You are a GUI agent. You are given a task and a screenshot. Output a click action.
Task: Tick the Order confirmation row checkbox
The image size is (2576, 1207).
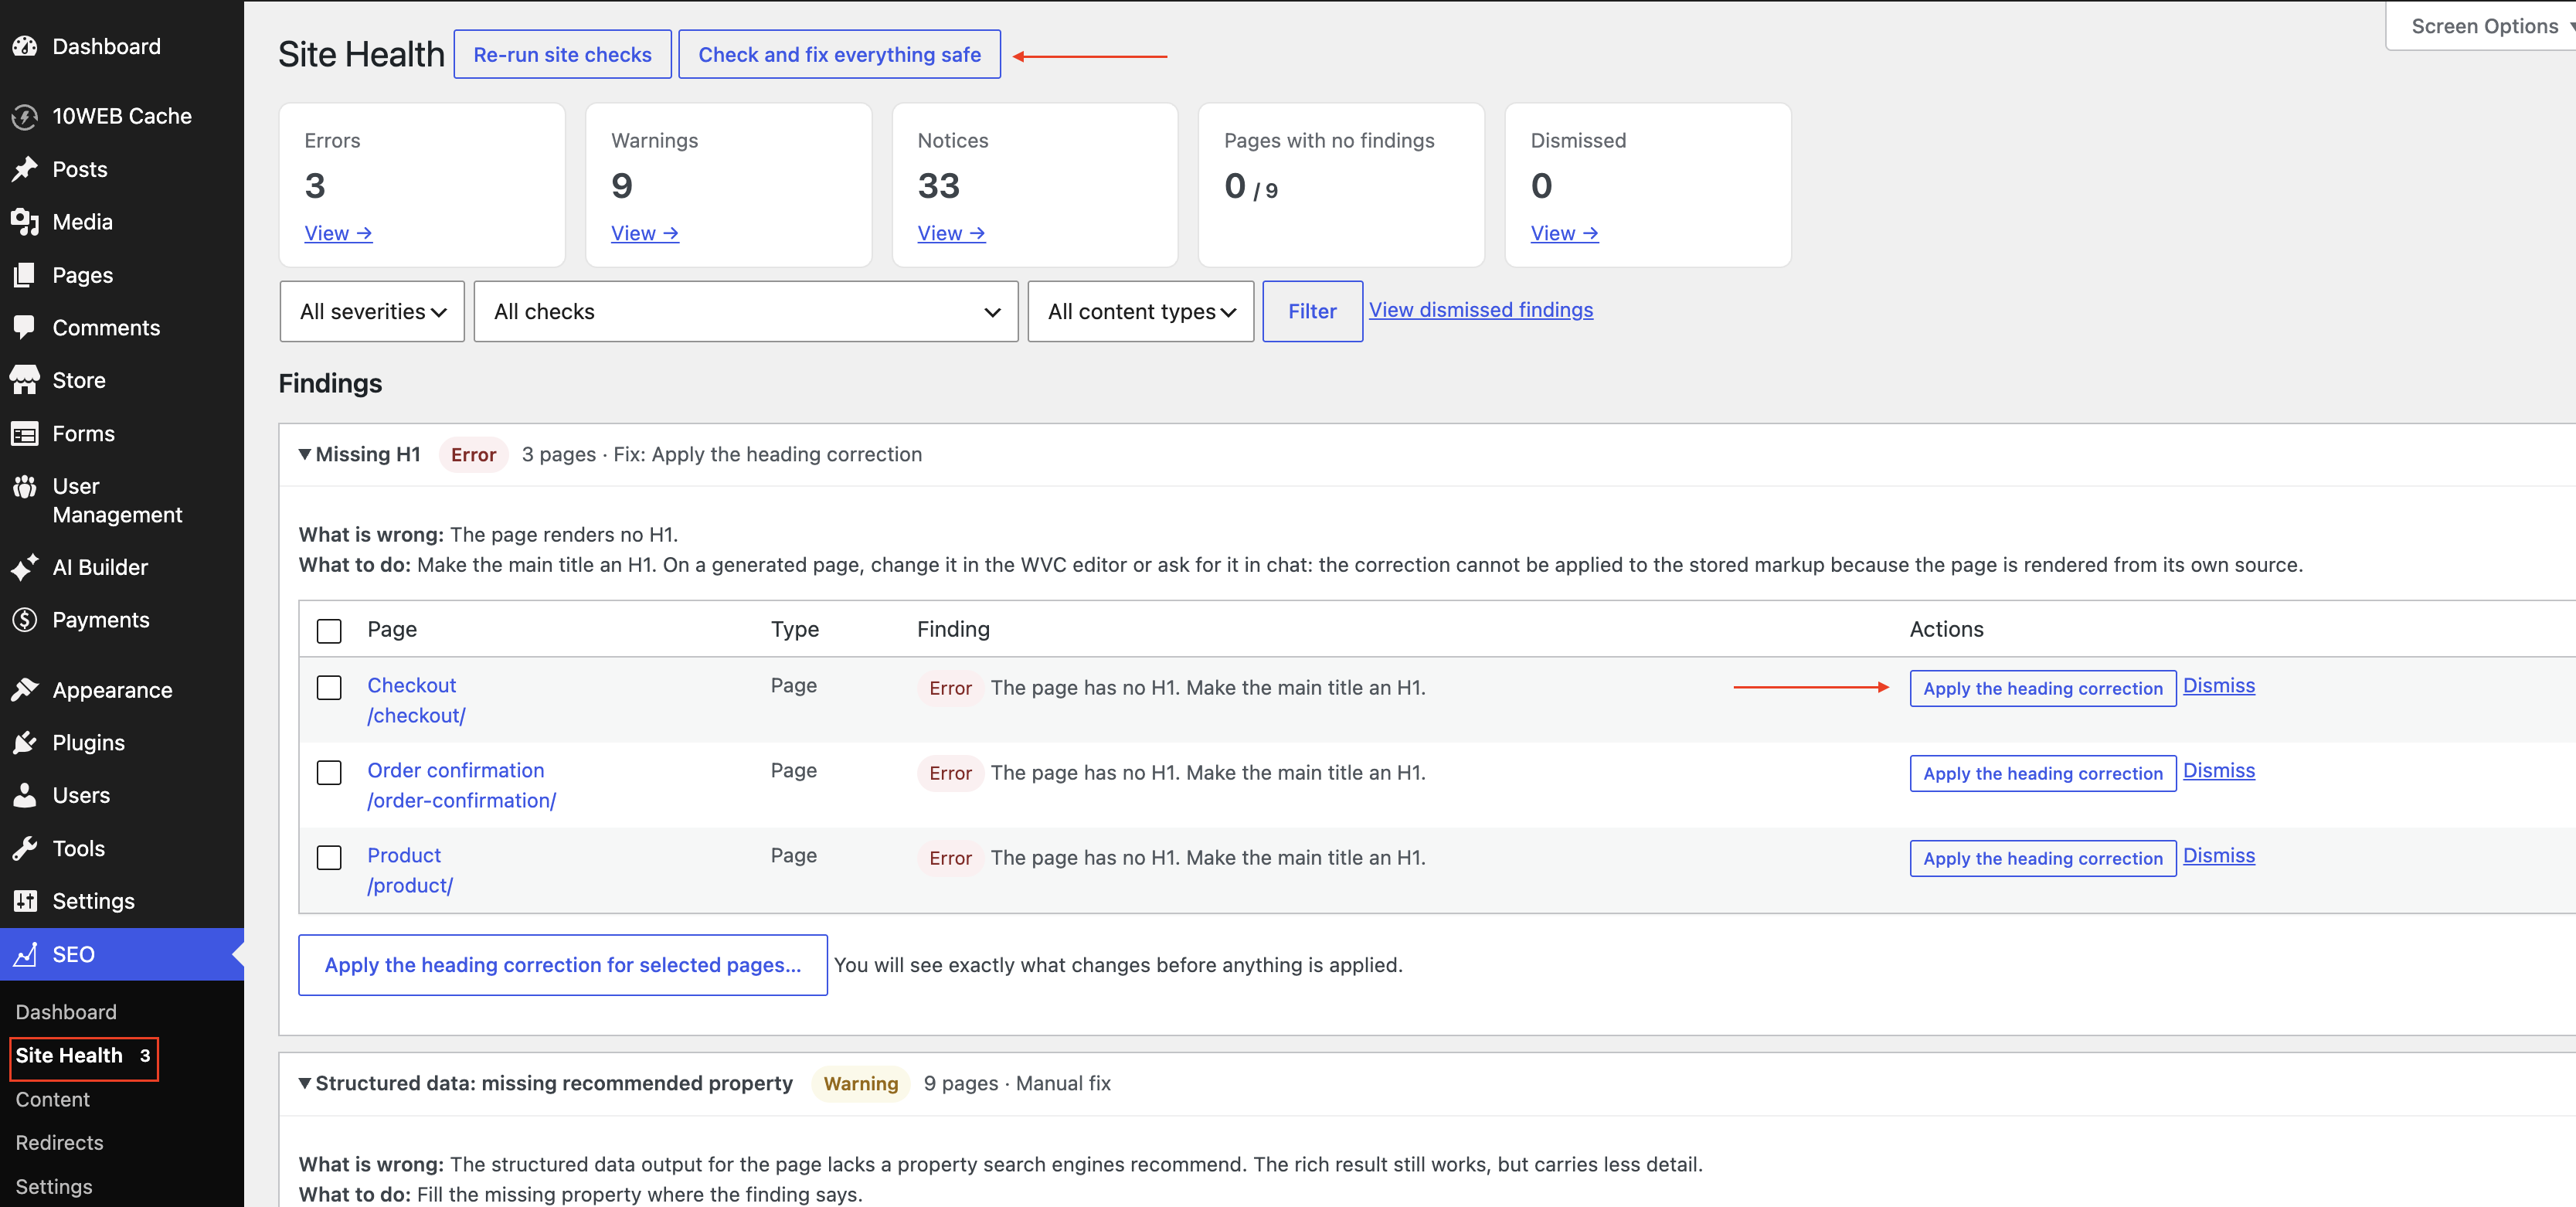click(329, 773)
